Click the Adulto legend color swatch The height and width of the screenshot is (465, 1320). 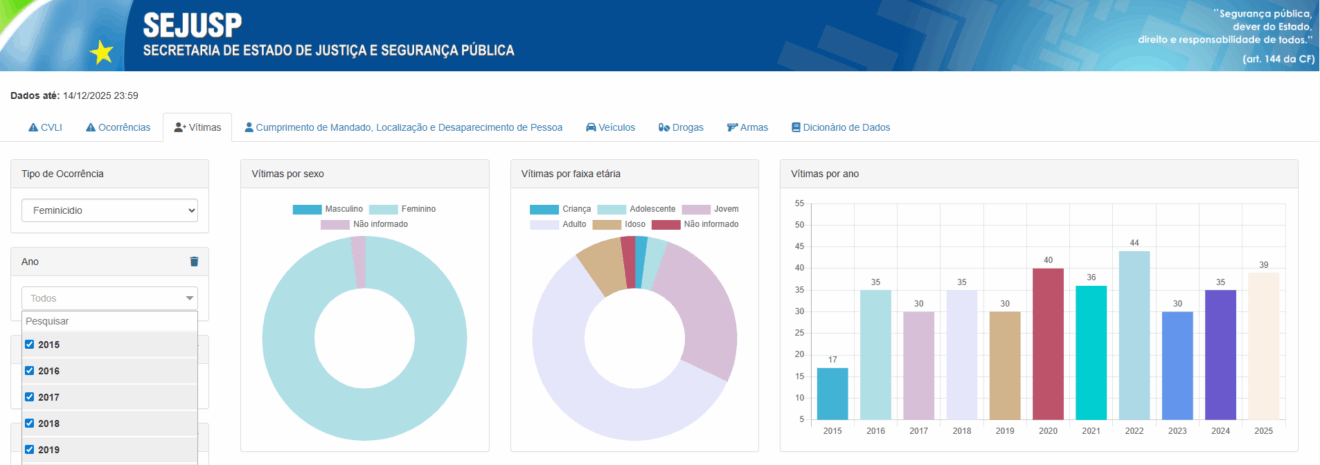click(544, 225)
